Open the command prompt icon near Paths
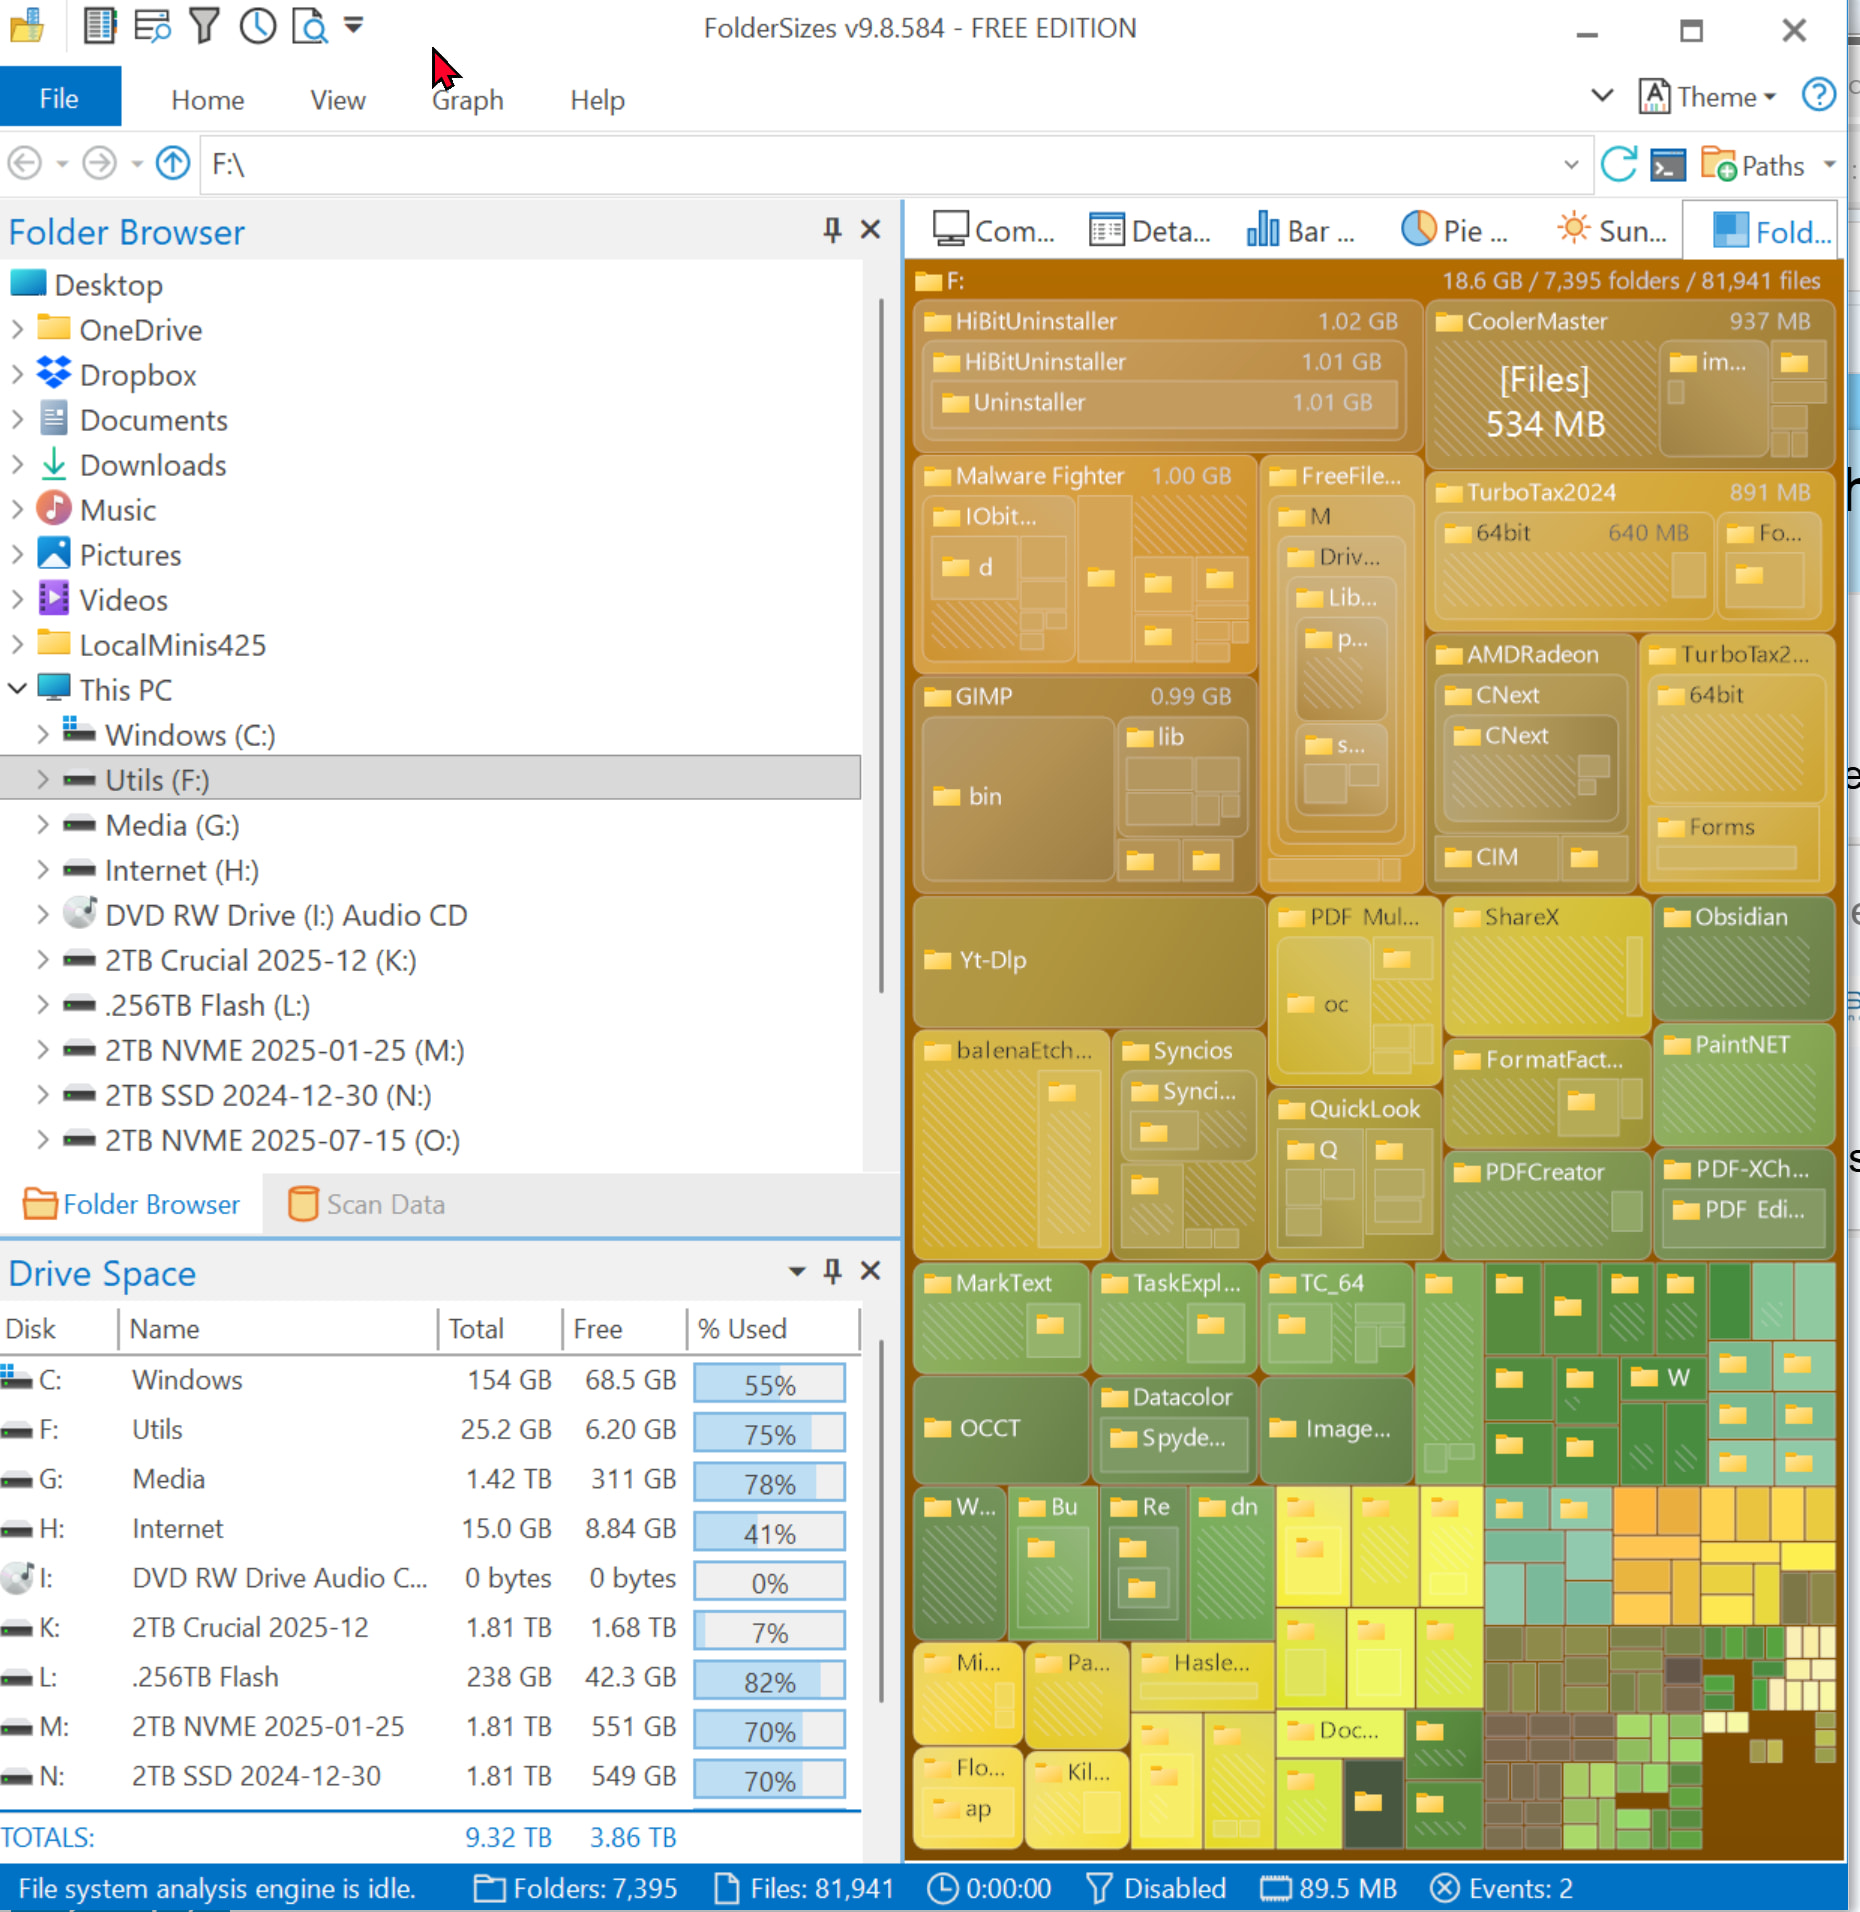The height and width of the screenshot is (1912, 1860). coord(1667,164)
